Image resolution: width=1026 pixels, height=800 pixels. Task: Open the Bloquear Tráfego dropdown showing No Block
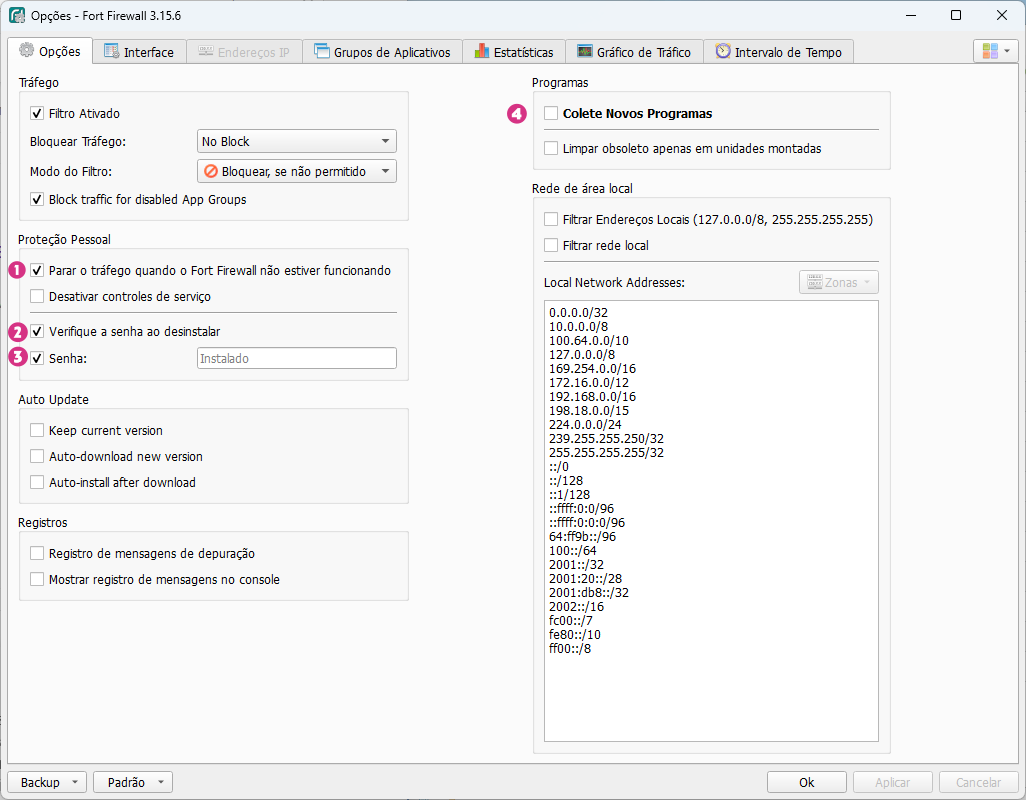pyautogui.click(x=296, y=141)
